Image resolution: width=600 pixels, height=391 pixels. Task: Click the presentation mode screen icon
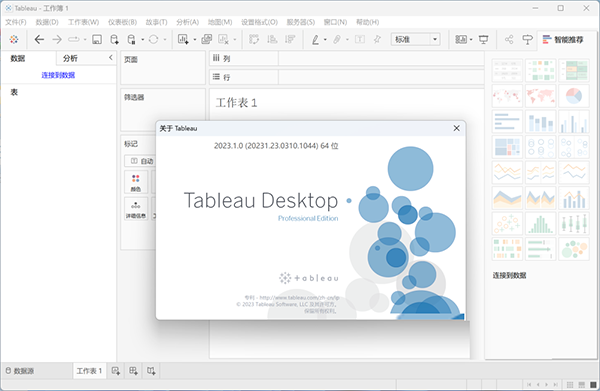484,39
